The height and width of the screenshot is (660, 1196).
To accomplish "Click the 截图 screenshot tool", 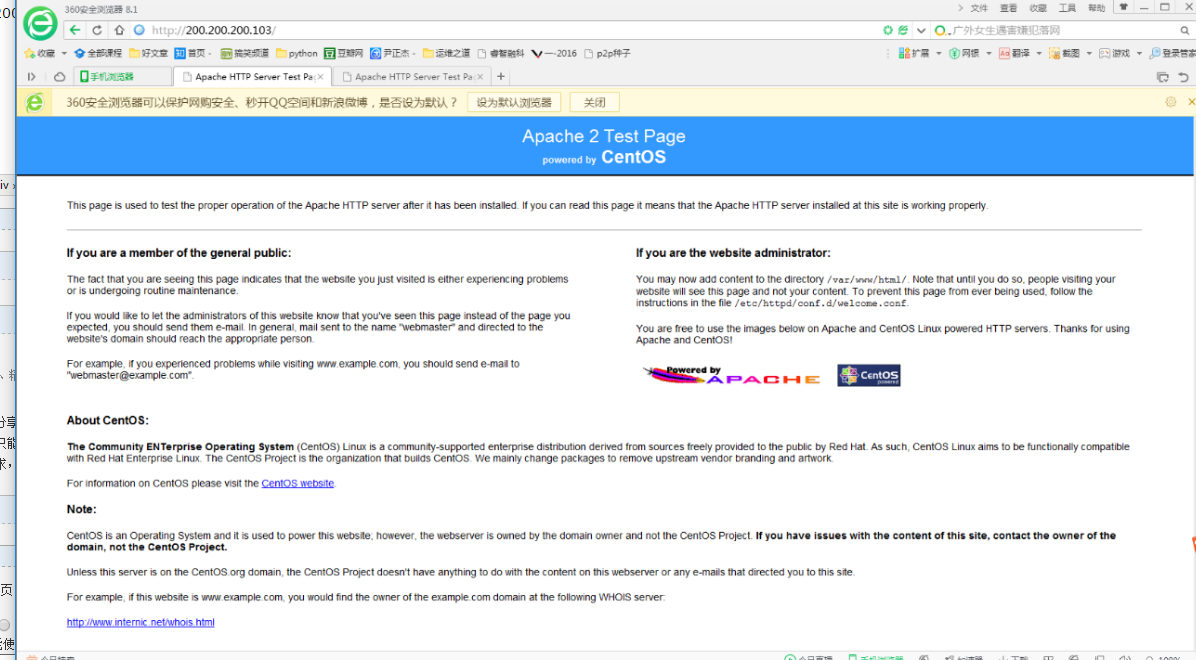I will (x=1065, y=53).
